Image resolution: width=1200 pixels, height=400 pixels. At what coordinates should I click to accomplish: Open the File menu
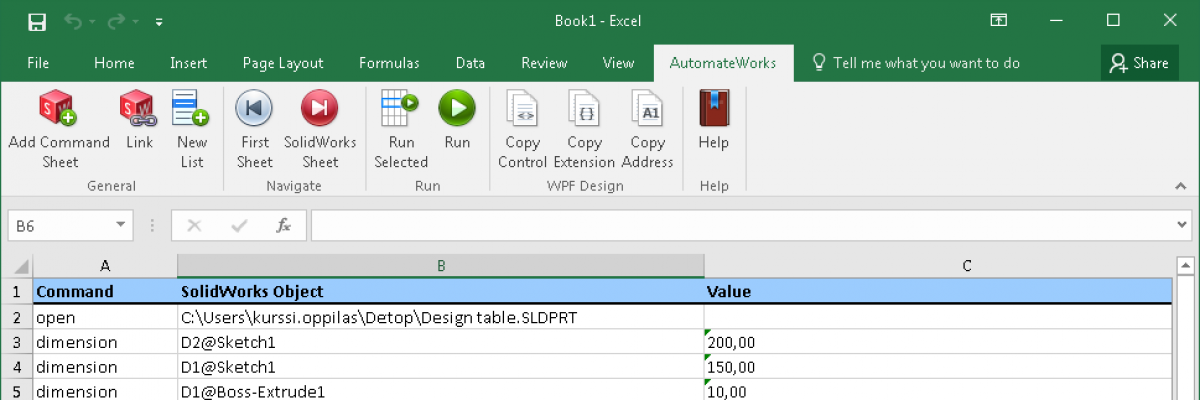(x=38, y=62)
